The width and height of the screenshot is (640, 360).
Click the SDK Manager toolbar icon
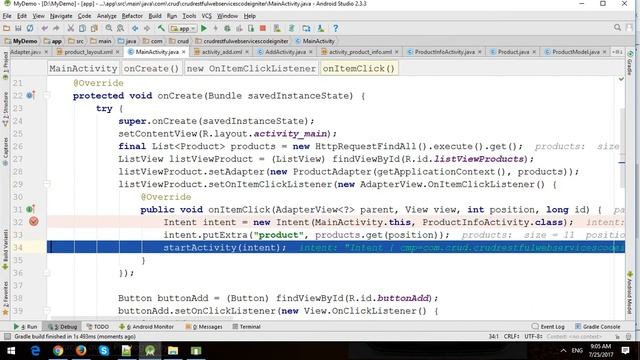[321, 28]
